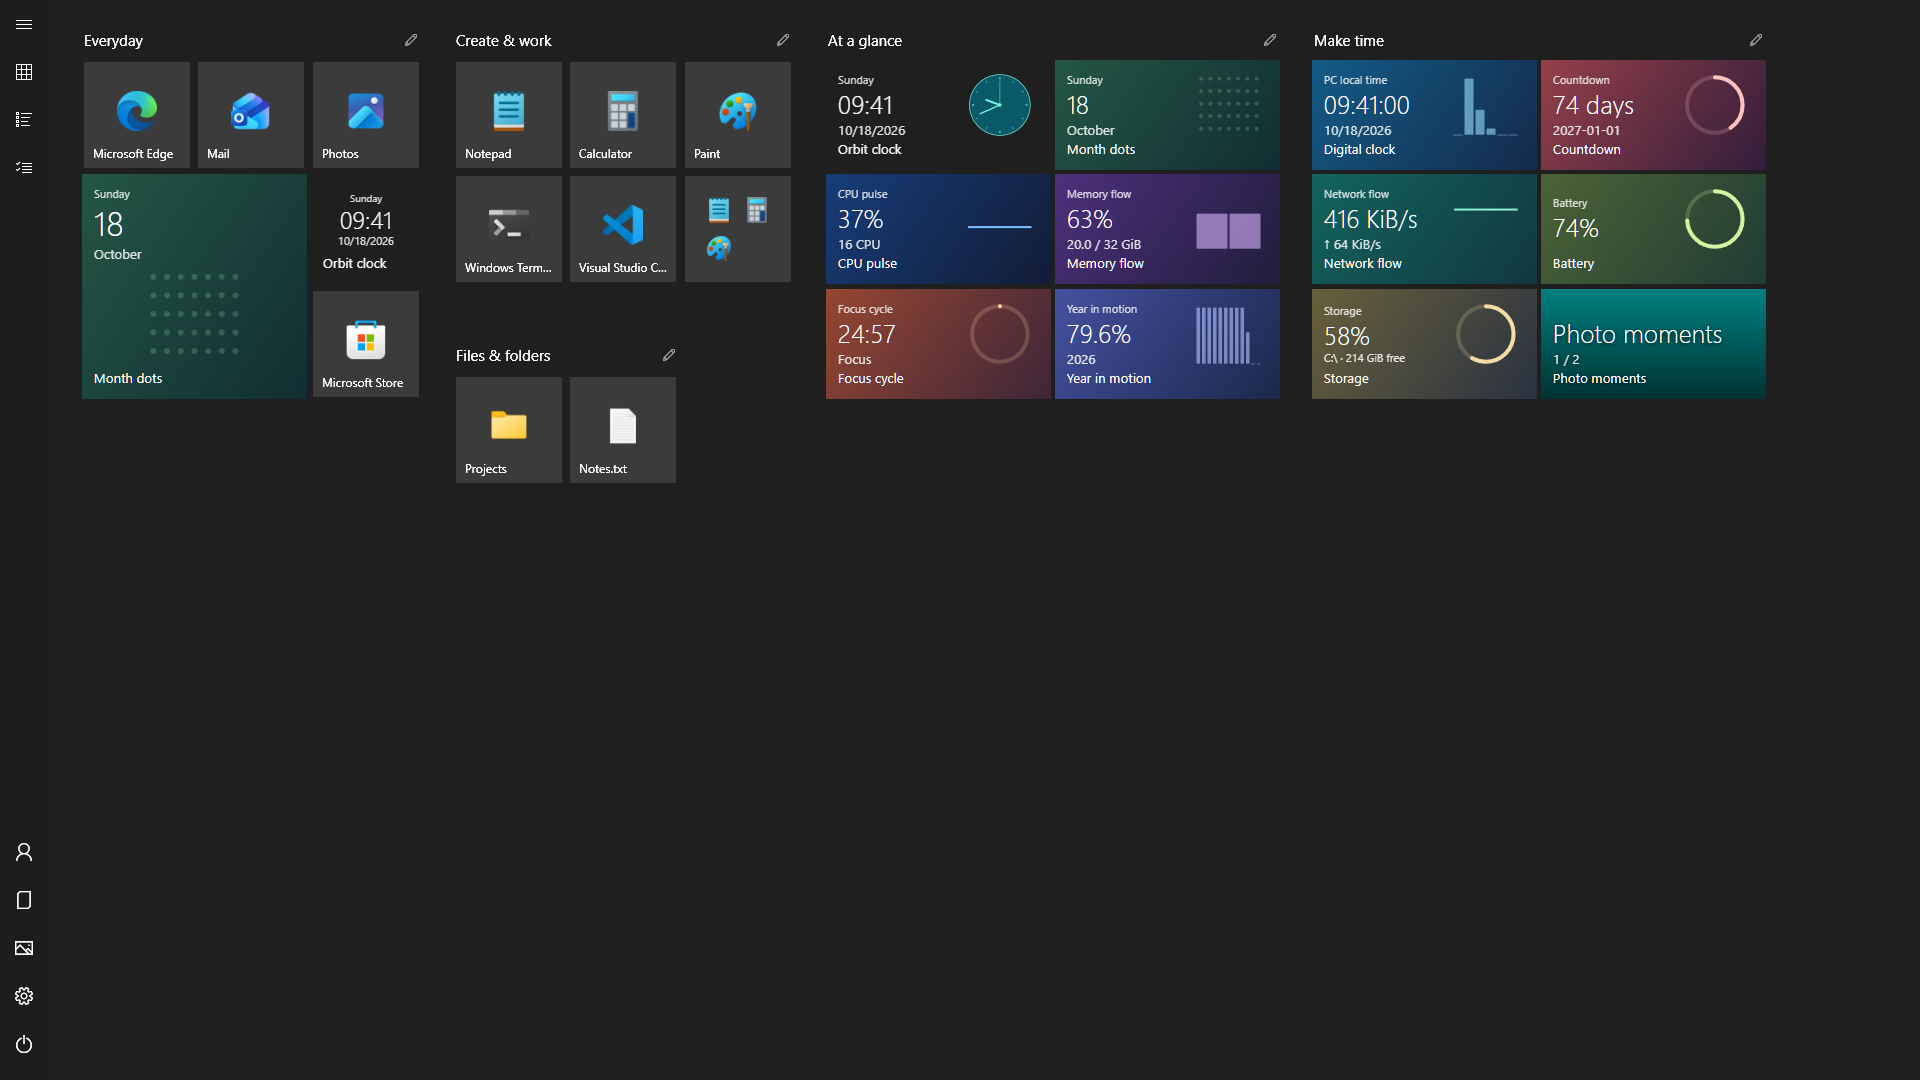Open the Digital clock PC local time tile
Viewport: 1920px width, 1080px height.
coord(1424,115)
